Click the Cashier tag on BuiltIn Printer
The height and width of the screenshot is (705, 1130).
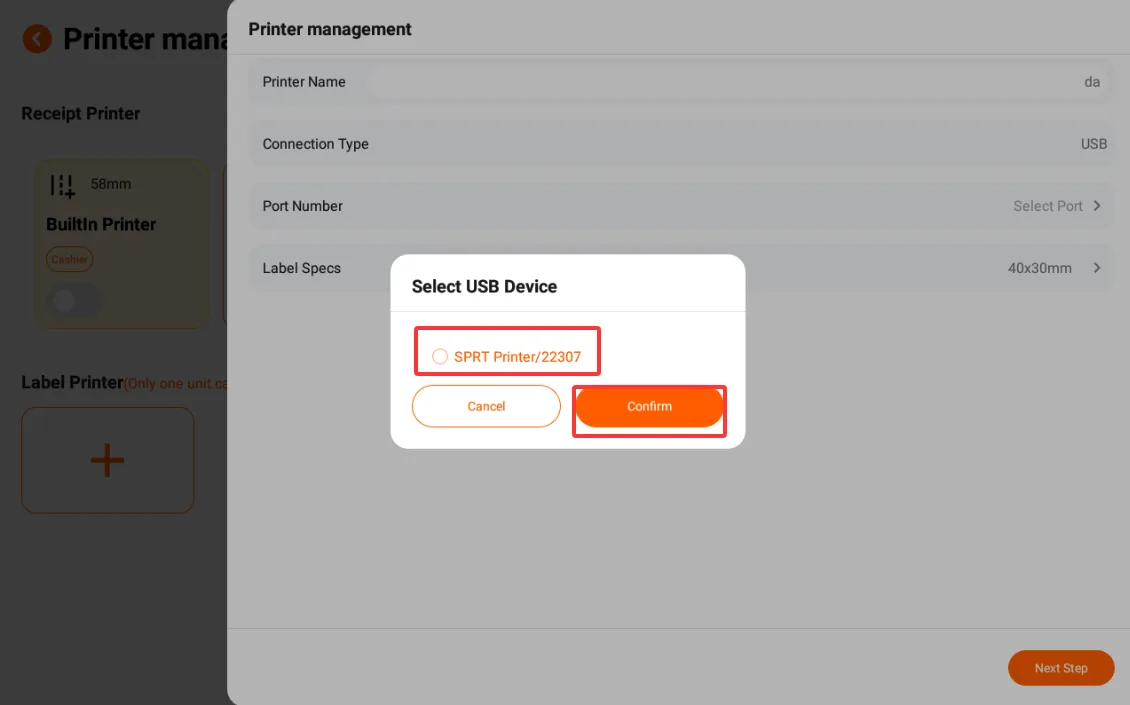pyautogui.click(x=70, y=260)
